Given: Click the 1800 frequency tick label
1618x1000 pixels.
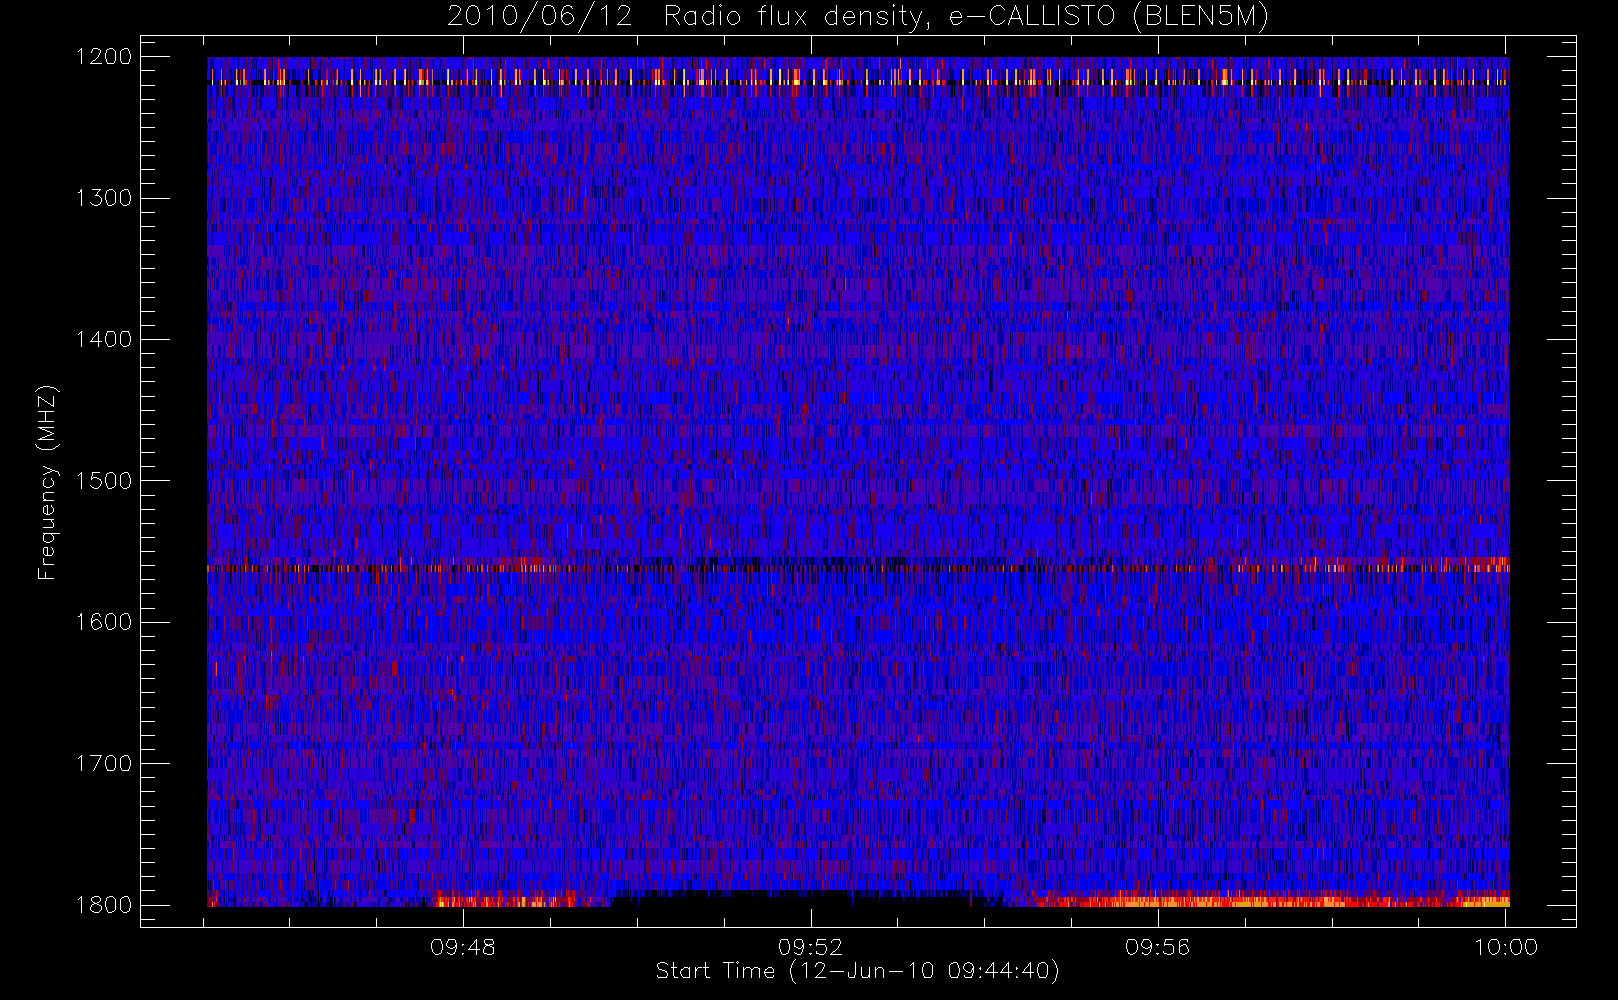Looking at the screenshot, I should point(104,905).
